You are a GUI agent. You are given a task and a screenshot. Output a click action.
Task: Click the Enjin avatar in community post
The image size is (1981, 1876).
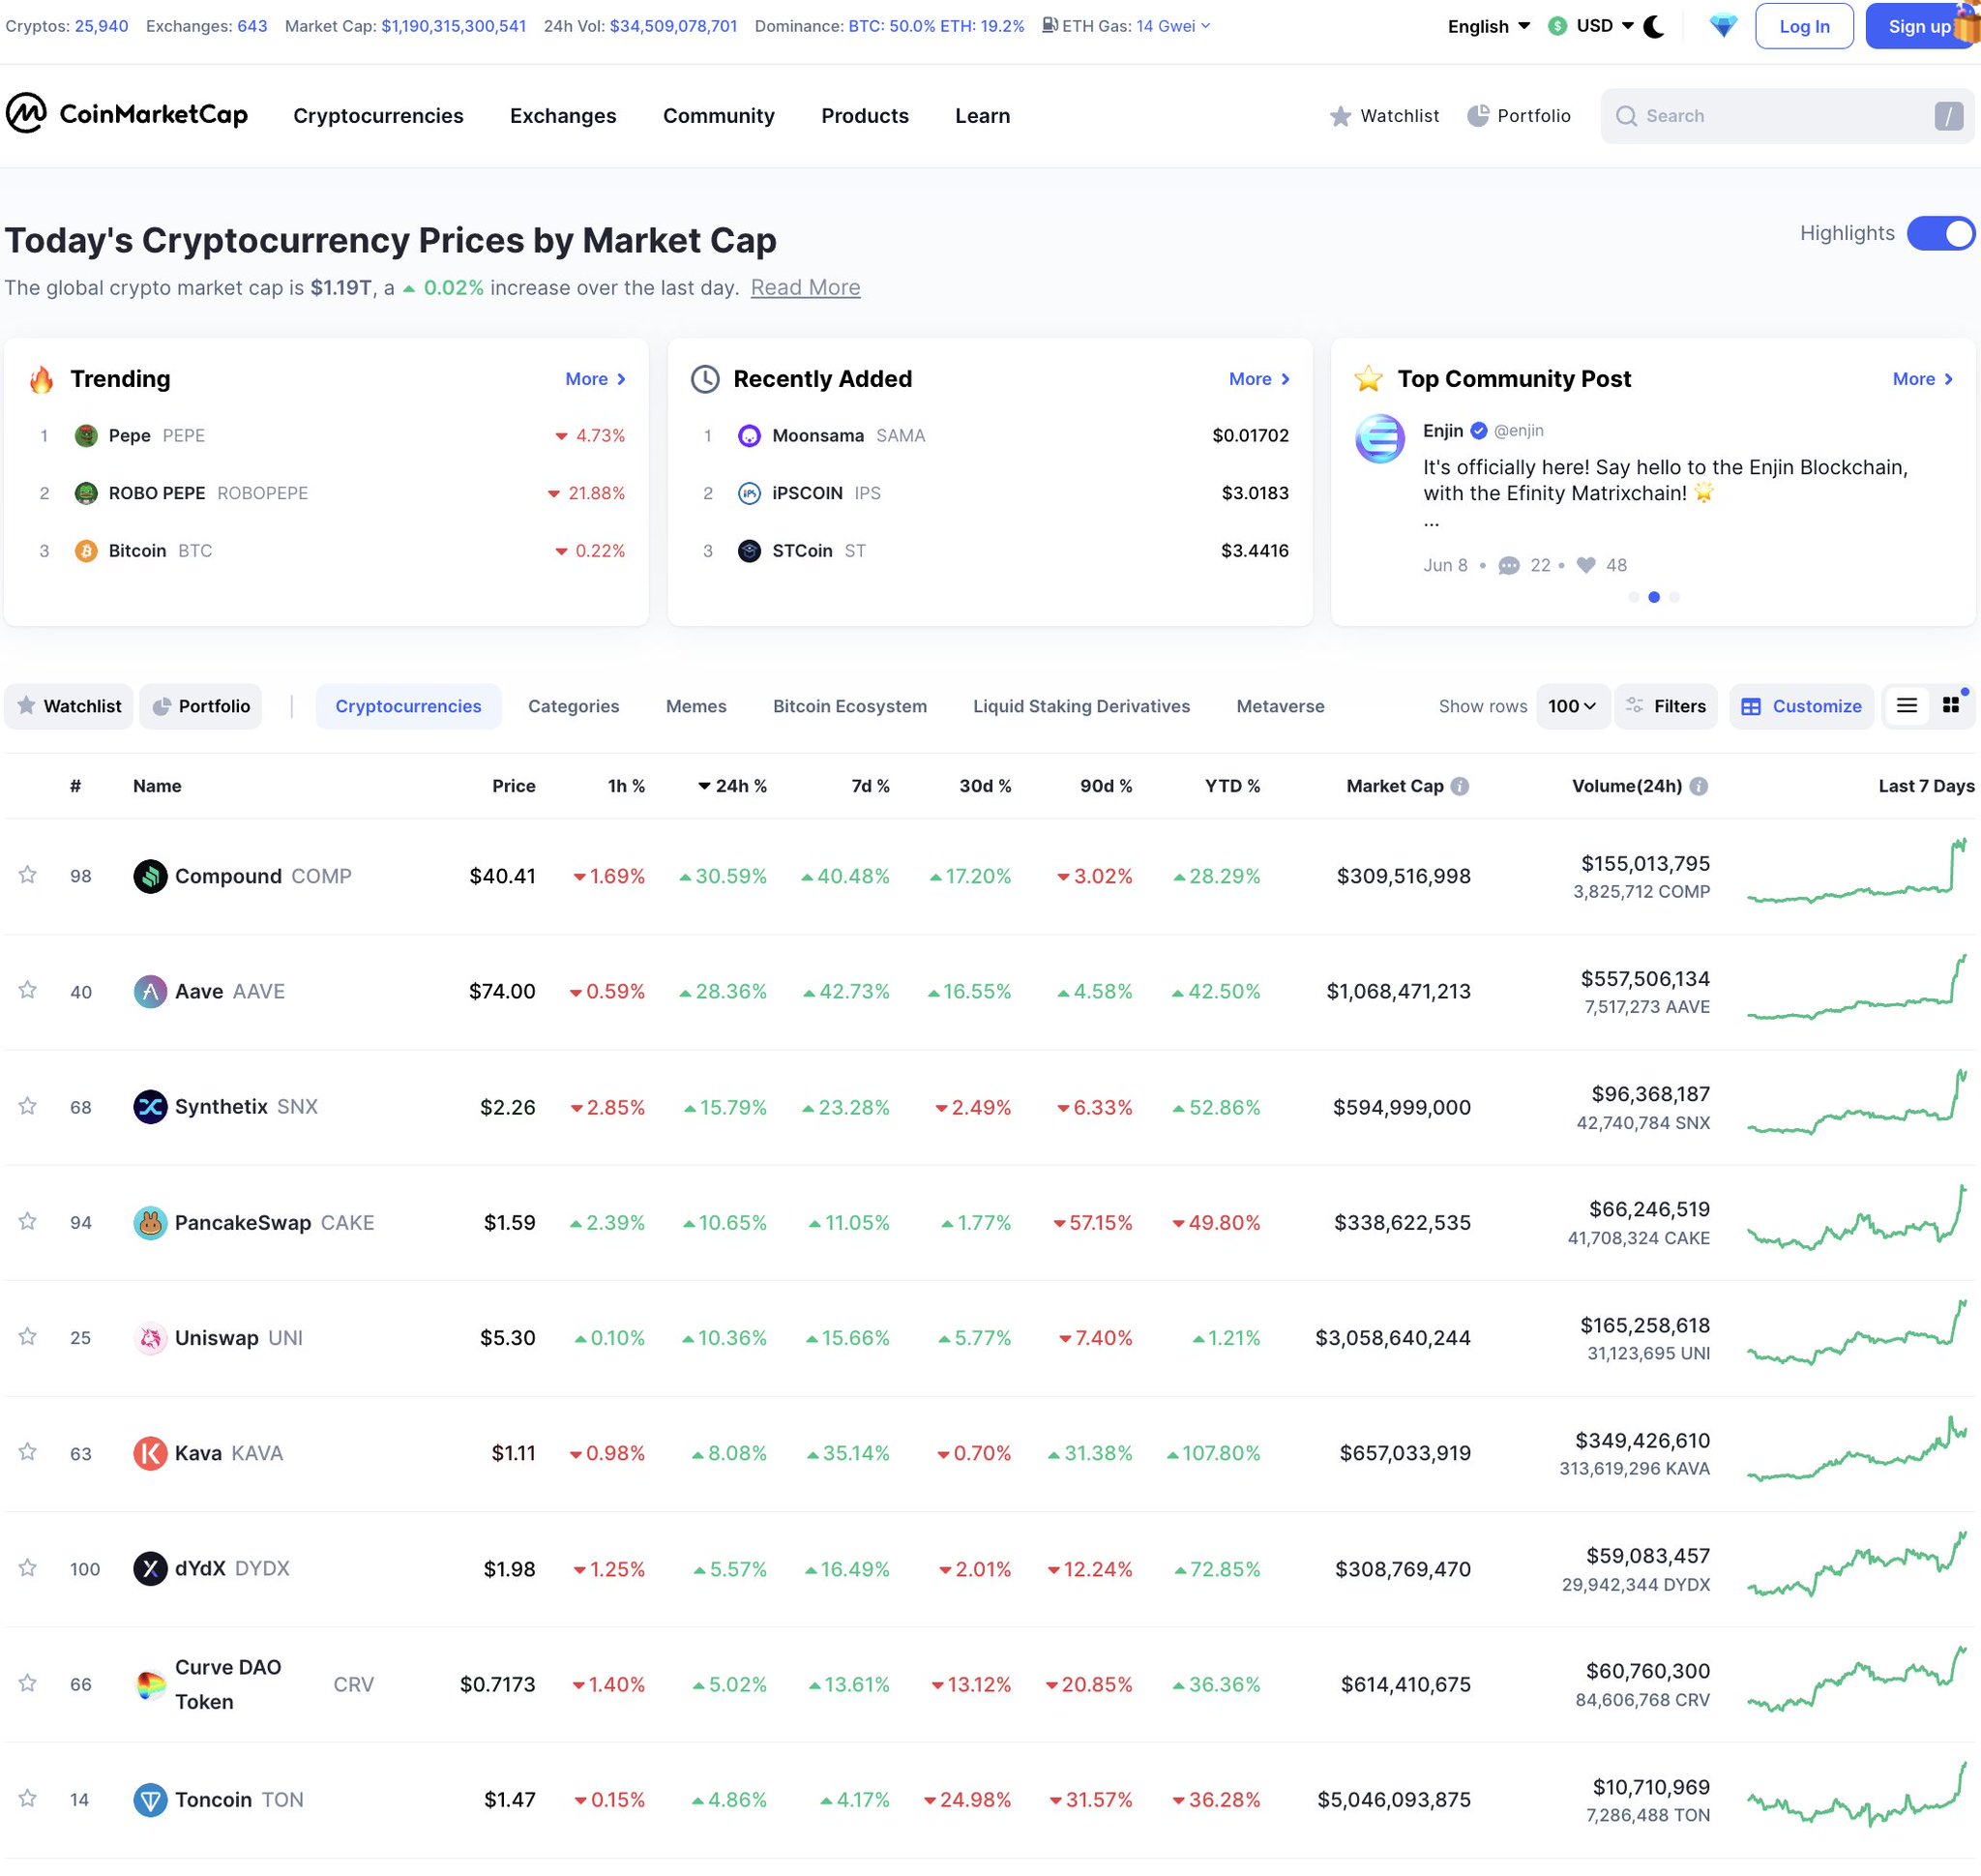[x=1379, y=439]
